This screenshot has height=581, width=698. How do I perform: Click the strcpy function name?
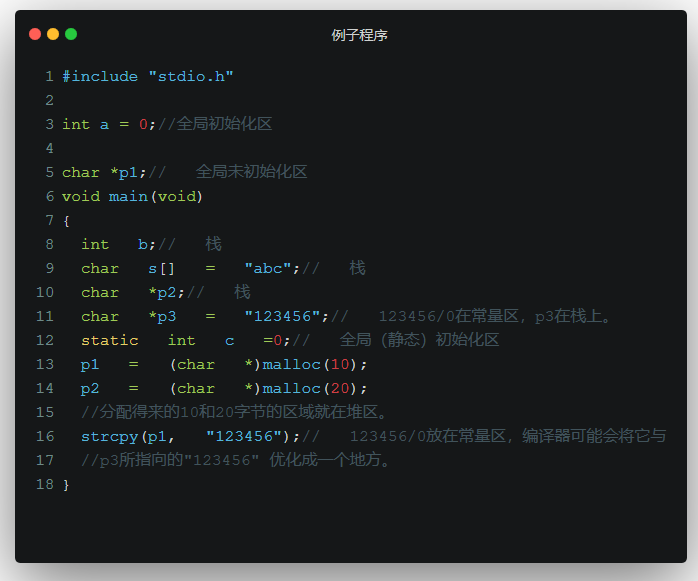pyautogui.click(x=110, y=437)
